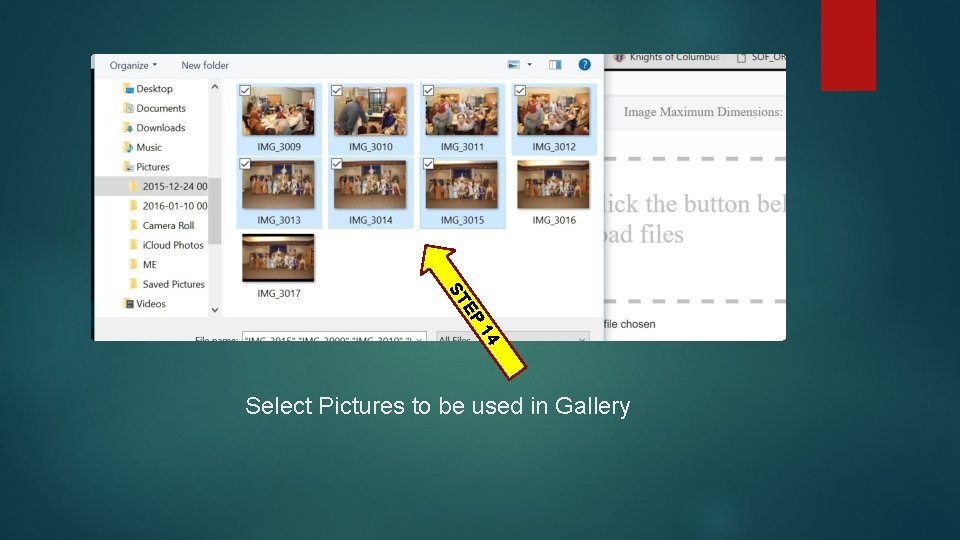Screen dimensions: 960x540
Task: Expand the All Files type dropdown
Action: pos(513,337)
